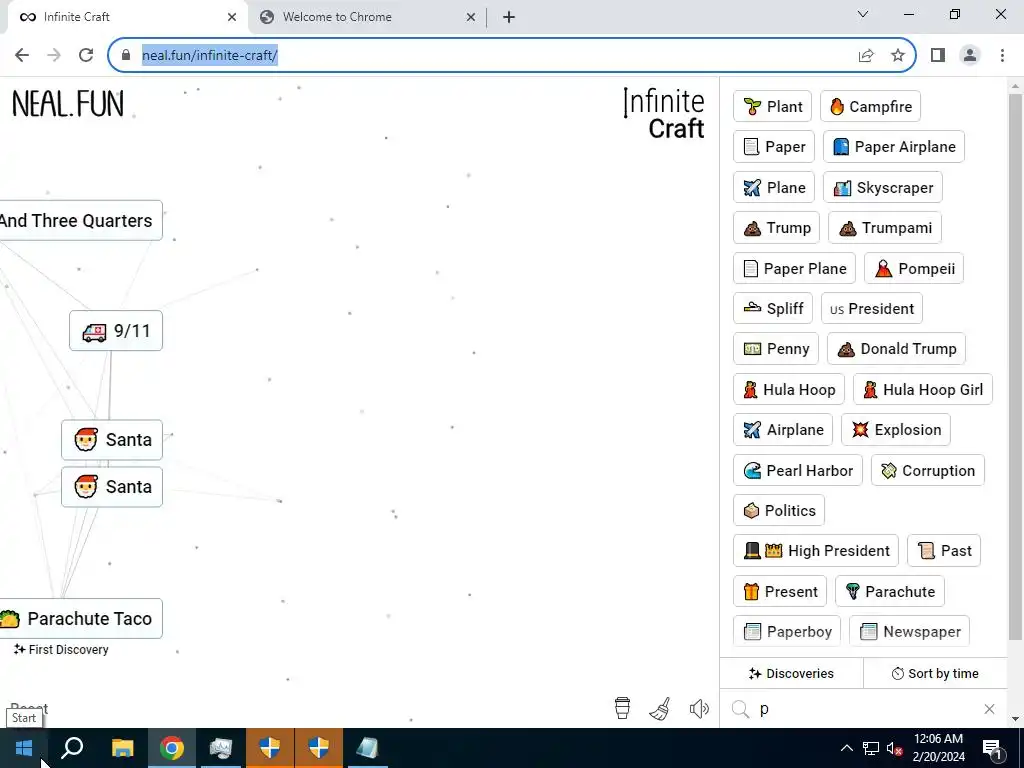Click the Pearl Harbor element
Image resolution: width=1024 pixels, height=768 pixels.
click(x=798, y=470)
